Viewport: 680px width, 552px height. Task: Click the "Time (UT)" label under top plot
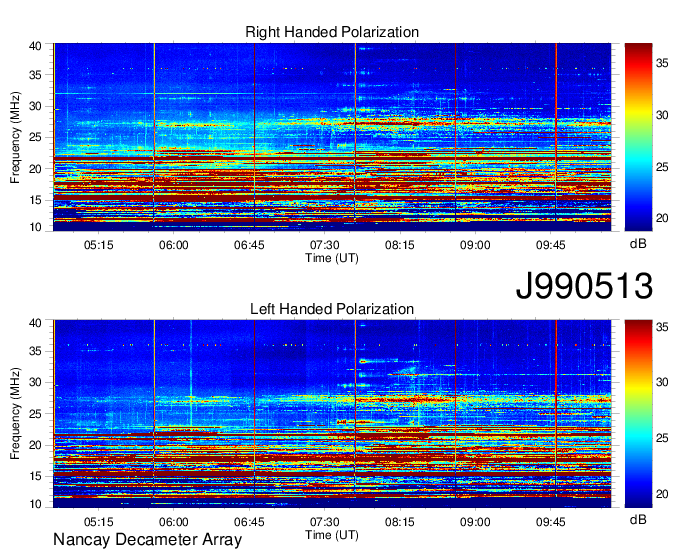tap(332, 258)
